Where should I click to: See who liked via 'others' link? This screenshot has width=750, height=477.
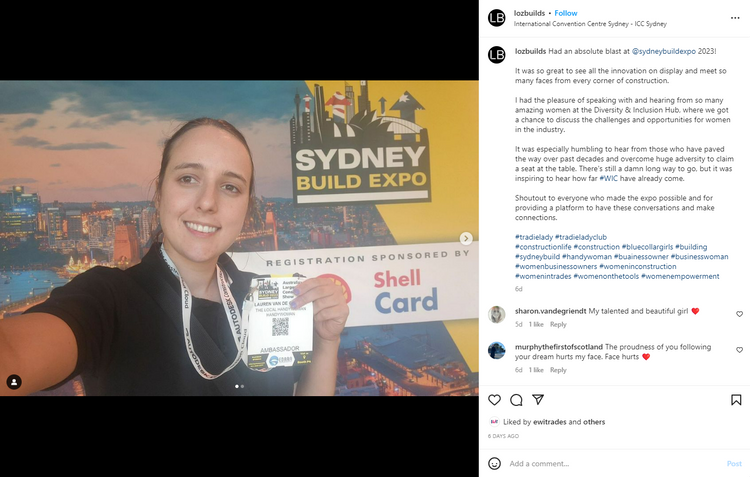[594, 422]
